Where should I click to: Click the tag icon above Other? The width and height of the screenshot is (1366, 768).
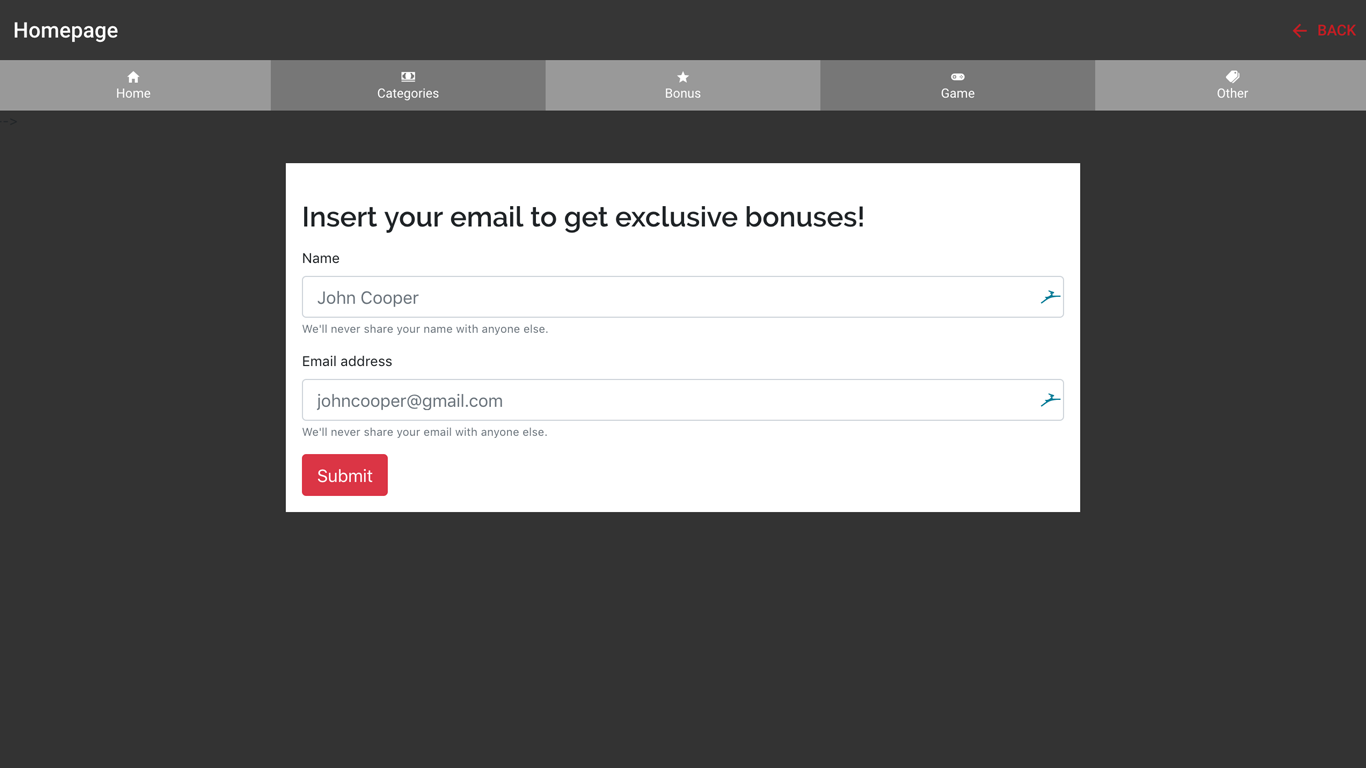pos(1232,77)
